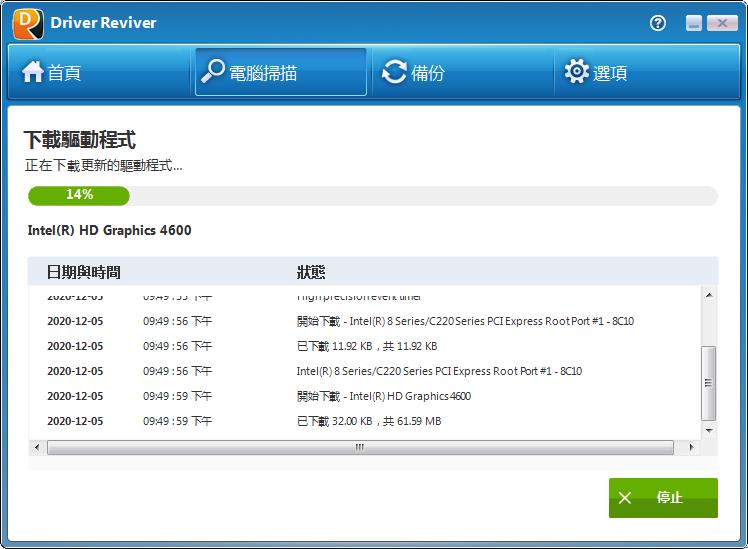Click the 日期與時間 column header
The height and width of the screenshot is (549, 748).
pyautogui.click(x=83, y=272)
